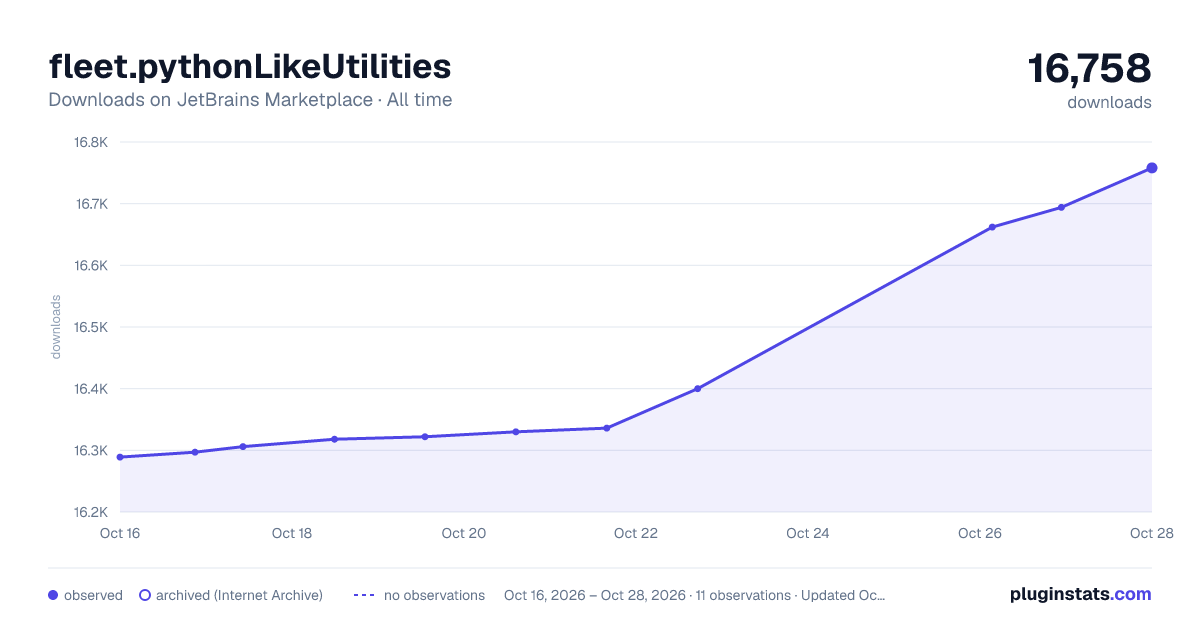This screenshot has height=630, width=1200.
Task: Click the first data point at Oct 16
Action: (x=120, y=457)
